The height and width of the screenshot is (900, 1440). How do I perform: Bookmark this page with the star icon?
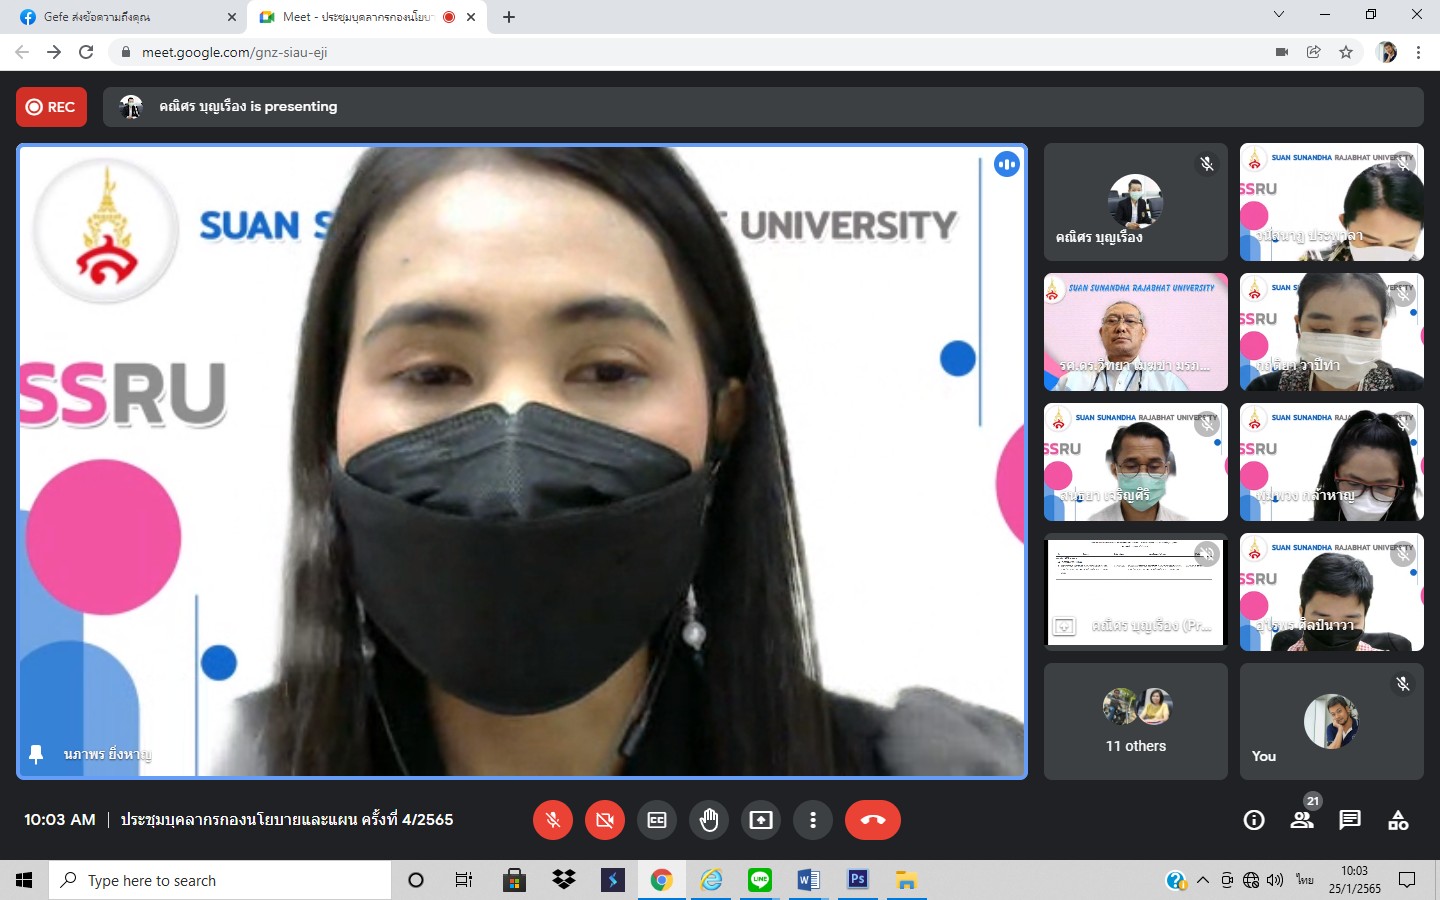point(1346,52)
